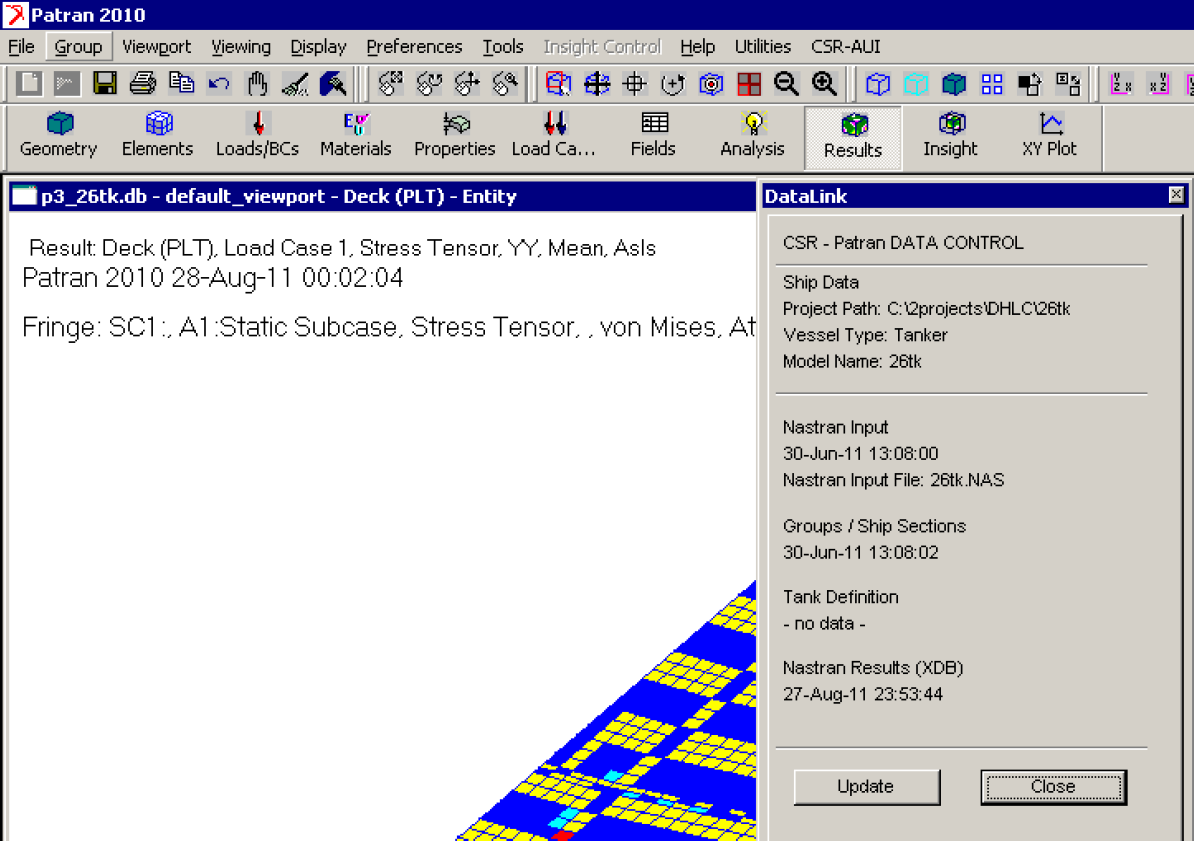Open the Utilities menu
Screen dimensions: 1194x841
tap(763, 46)
